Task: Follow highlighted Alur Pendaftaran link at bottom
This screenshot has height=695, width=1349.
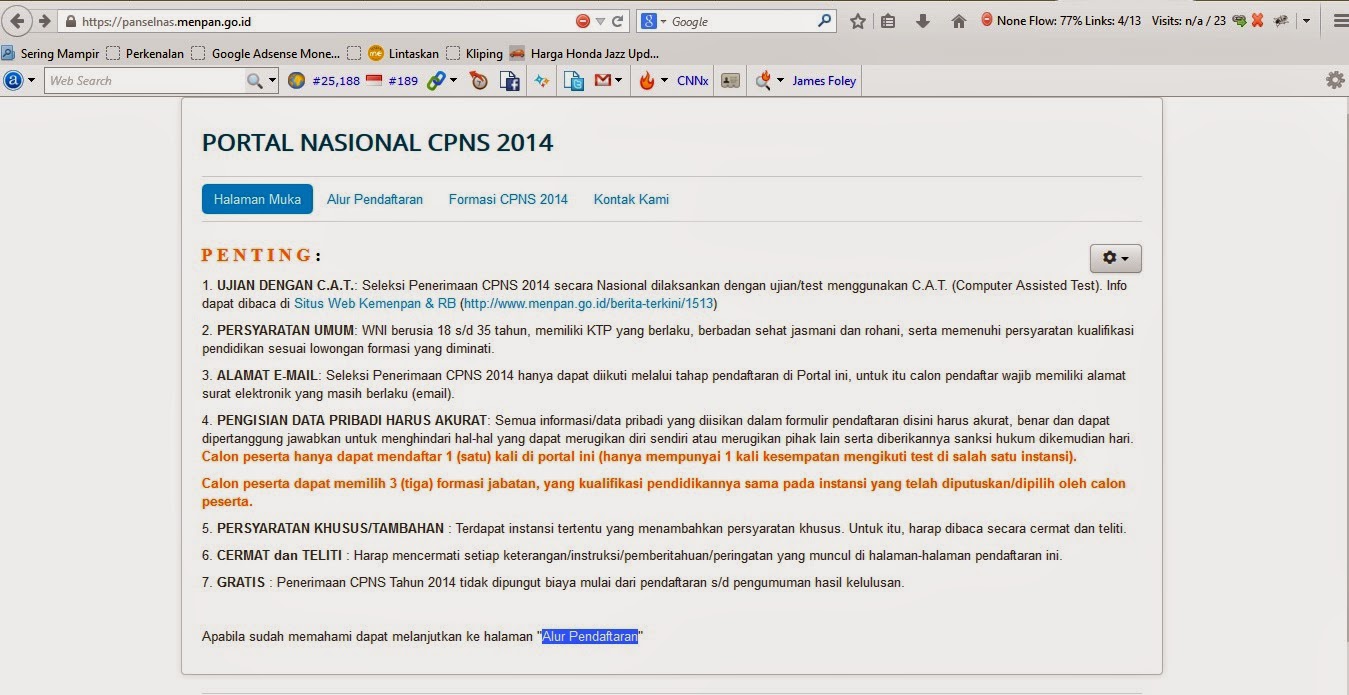Action: pyautogui.click(x=590, y=636)
